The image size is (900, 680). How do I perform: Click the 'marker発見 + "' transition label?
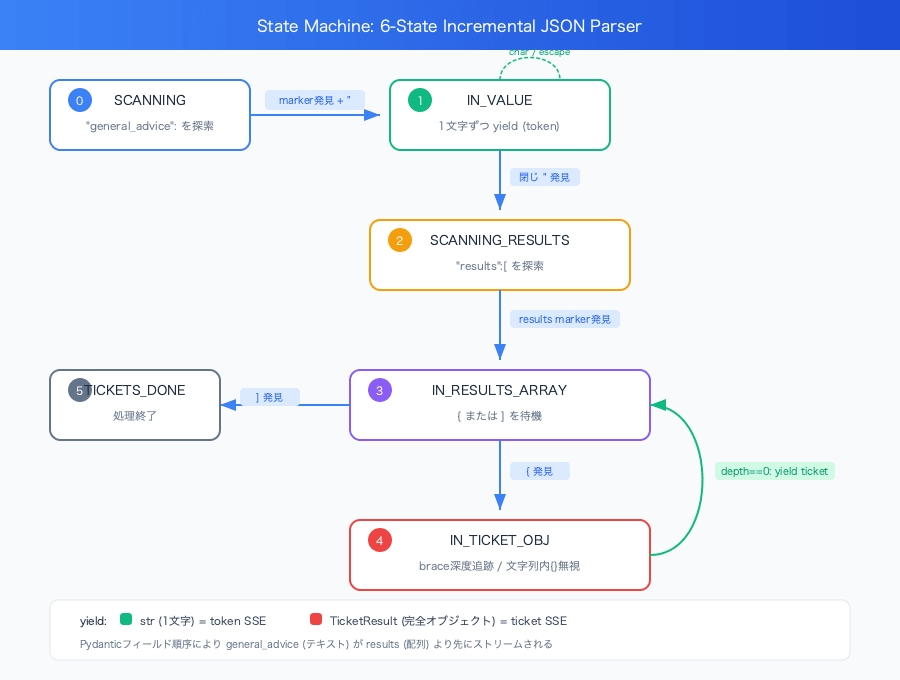315,100
